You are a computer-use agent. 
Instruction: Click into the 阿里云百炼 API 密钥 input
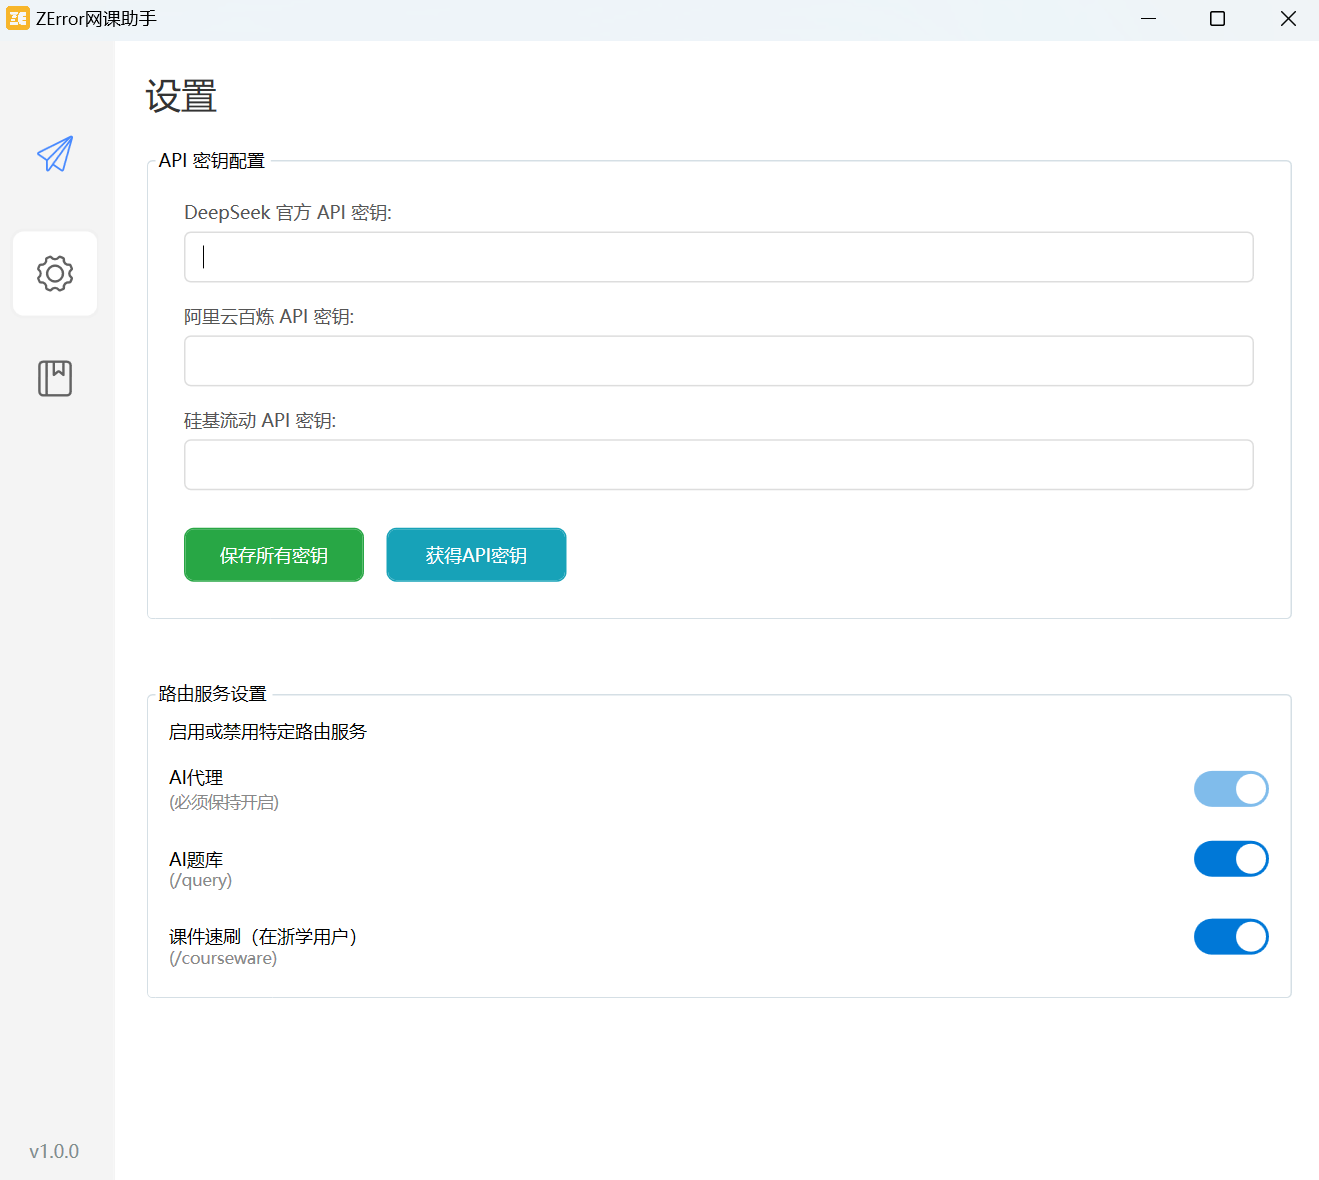(x=718, y=361)
